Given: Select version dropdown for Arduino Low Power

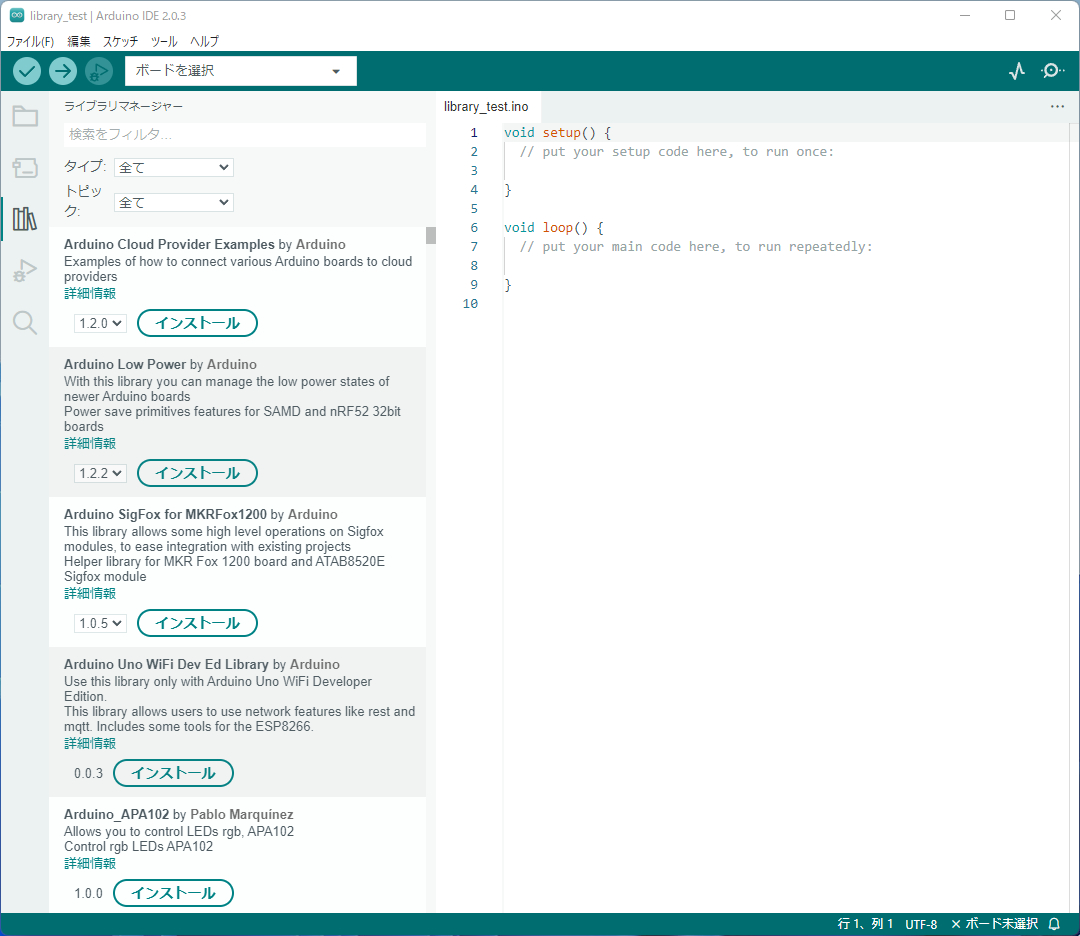Looking at the screenshot, I should pos(100,473).
